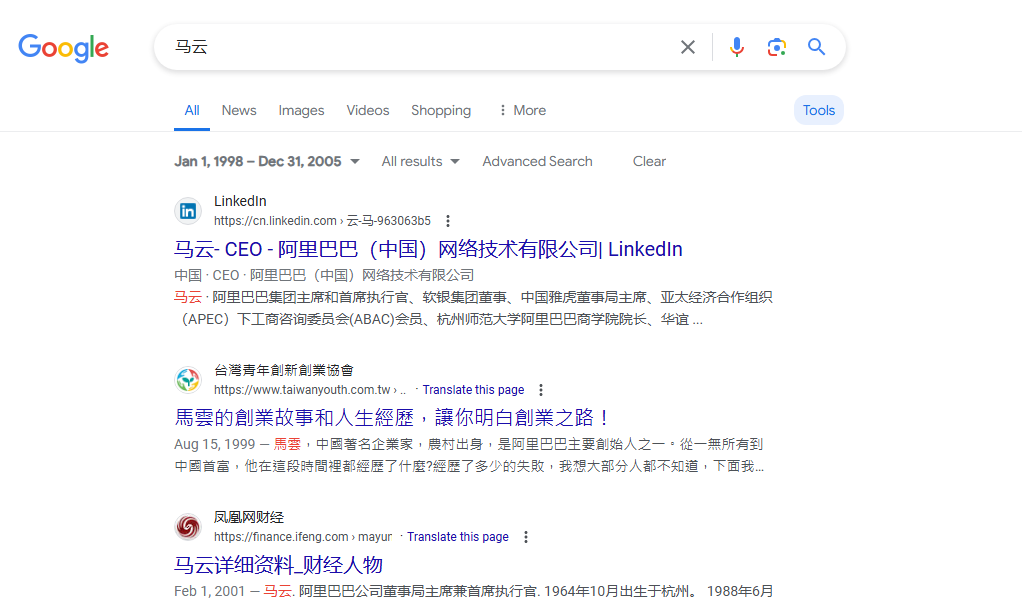This screenshot has width=1022, height=600.
Task: Click Clear to reset filters
Action: click(x=649, y=162)
